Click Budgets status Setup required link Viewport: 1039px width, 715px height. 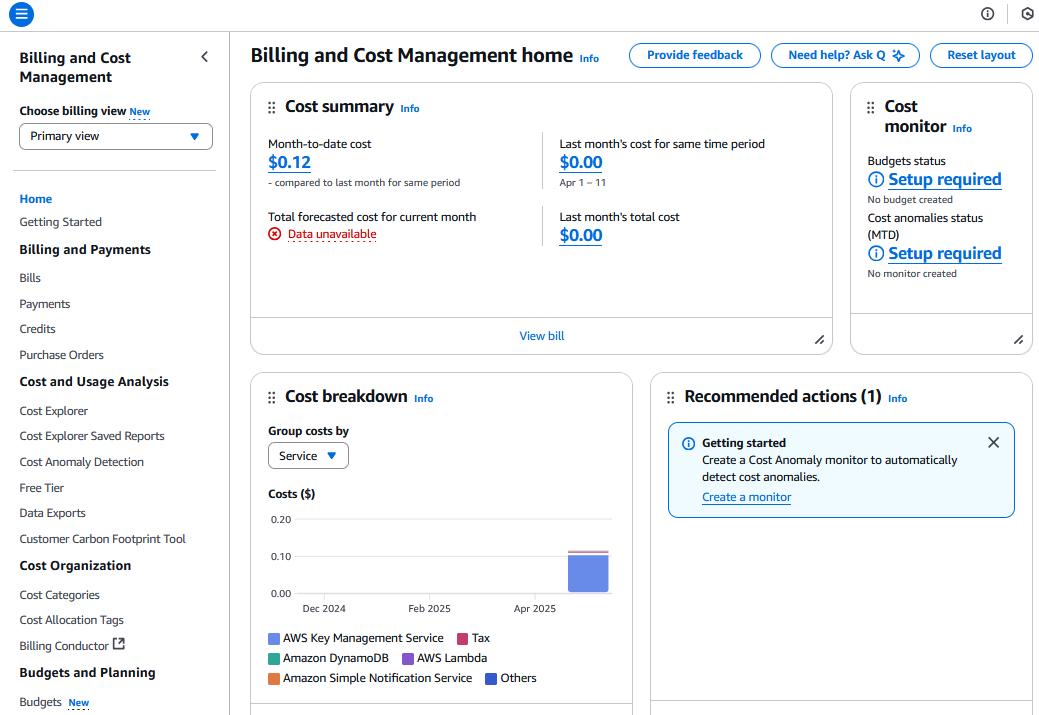pyautogui.click(x=944, y=180)
